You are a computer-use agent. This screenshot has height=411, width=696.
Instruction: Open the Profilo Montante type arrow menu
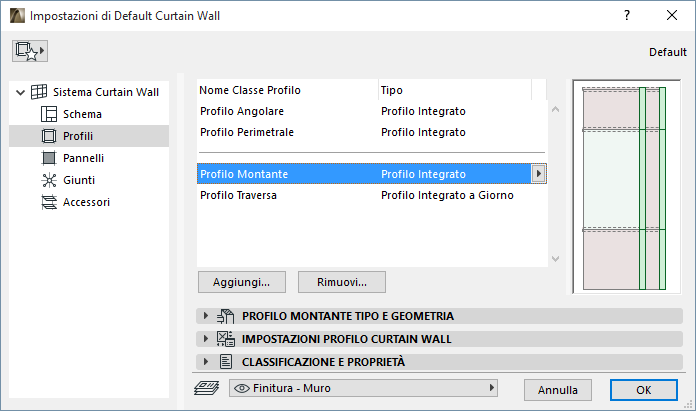tap(539, 174)
